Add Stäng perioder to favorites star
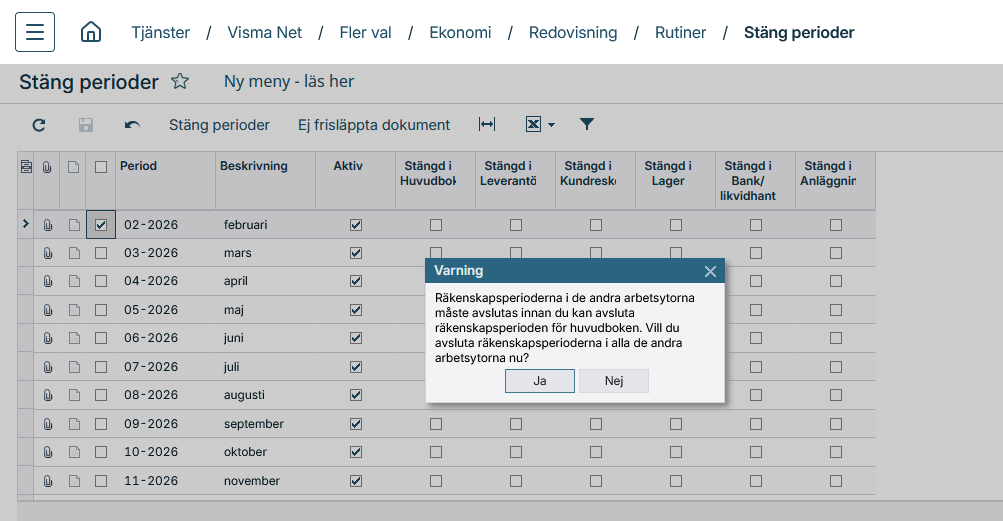The image size is (1003, 521). 180,81
